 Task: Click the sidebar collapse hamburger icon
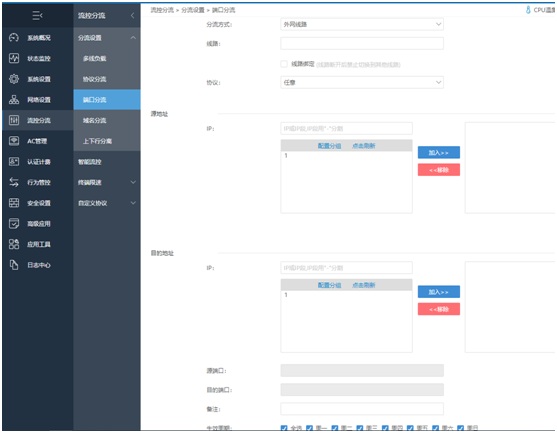point(37,15)
